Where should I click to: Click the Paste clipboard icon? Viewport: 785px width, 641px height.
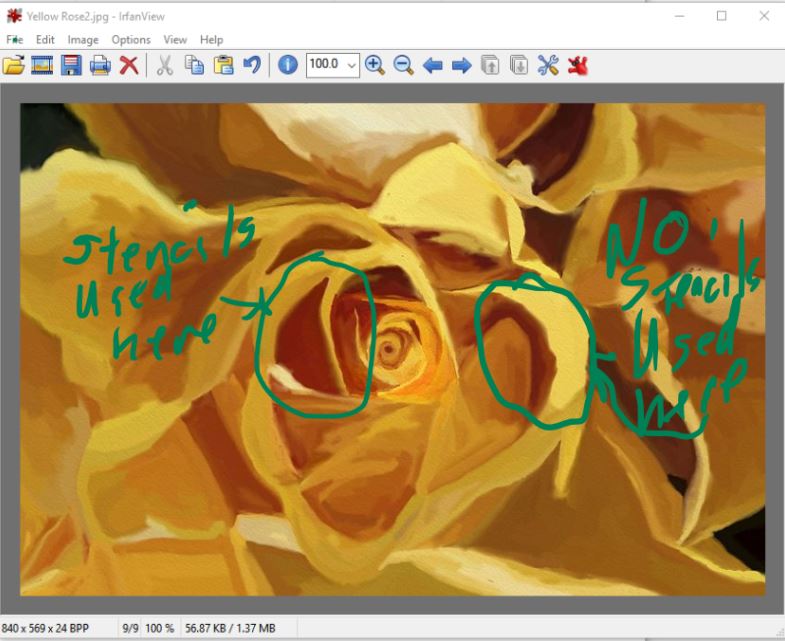[x=223, y=65]
